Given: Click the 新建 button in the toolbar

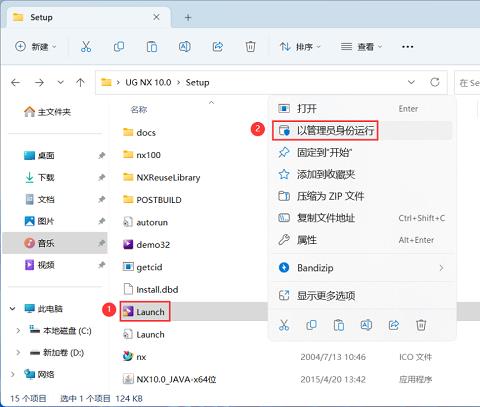Looking at the screenshot, I should coord(36,47).
